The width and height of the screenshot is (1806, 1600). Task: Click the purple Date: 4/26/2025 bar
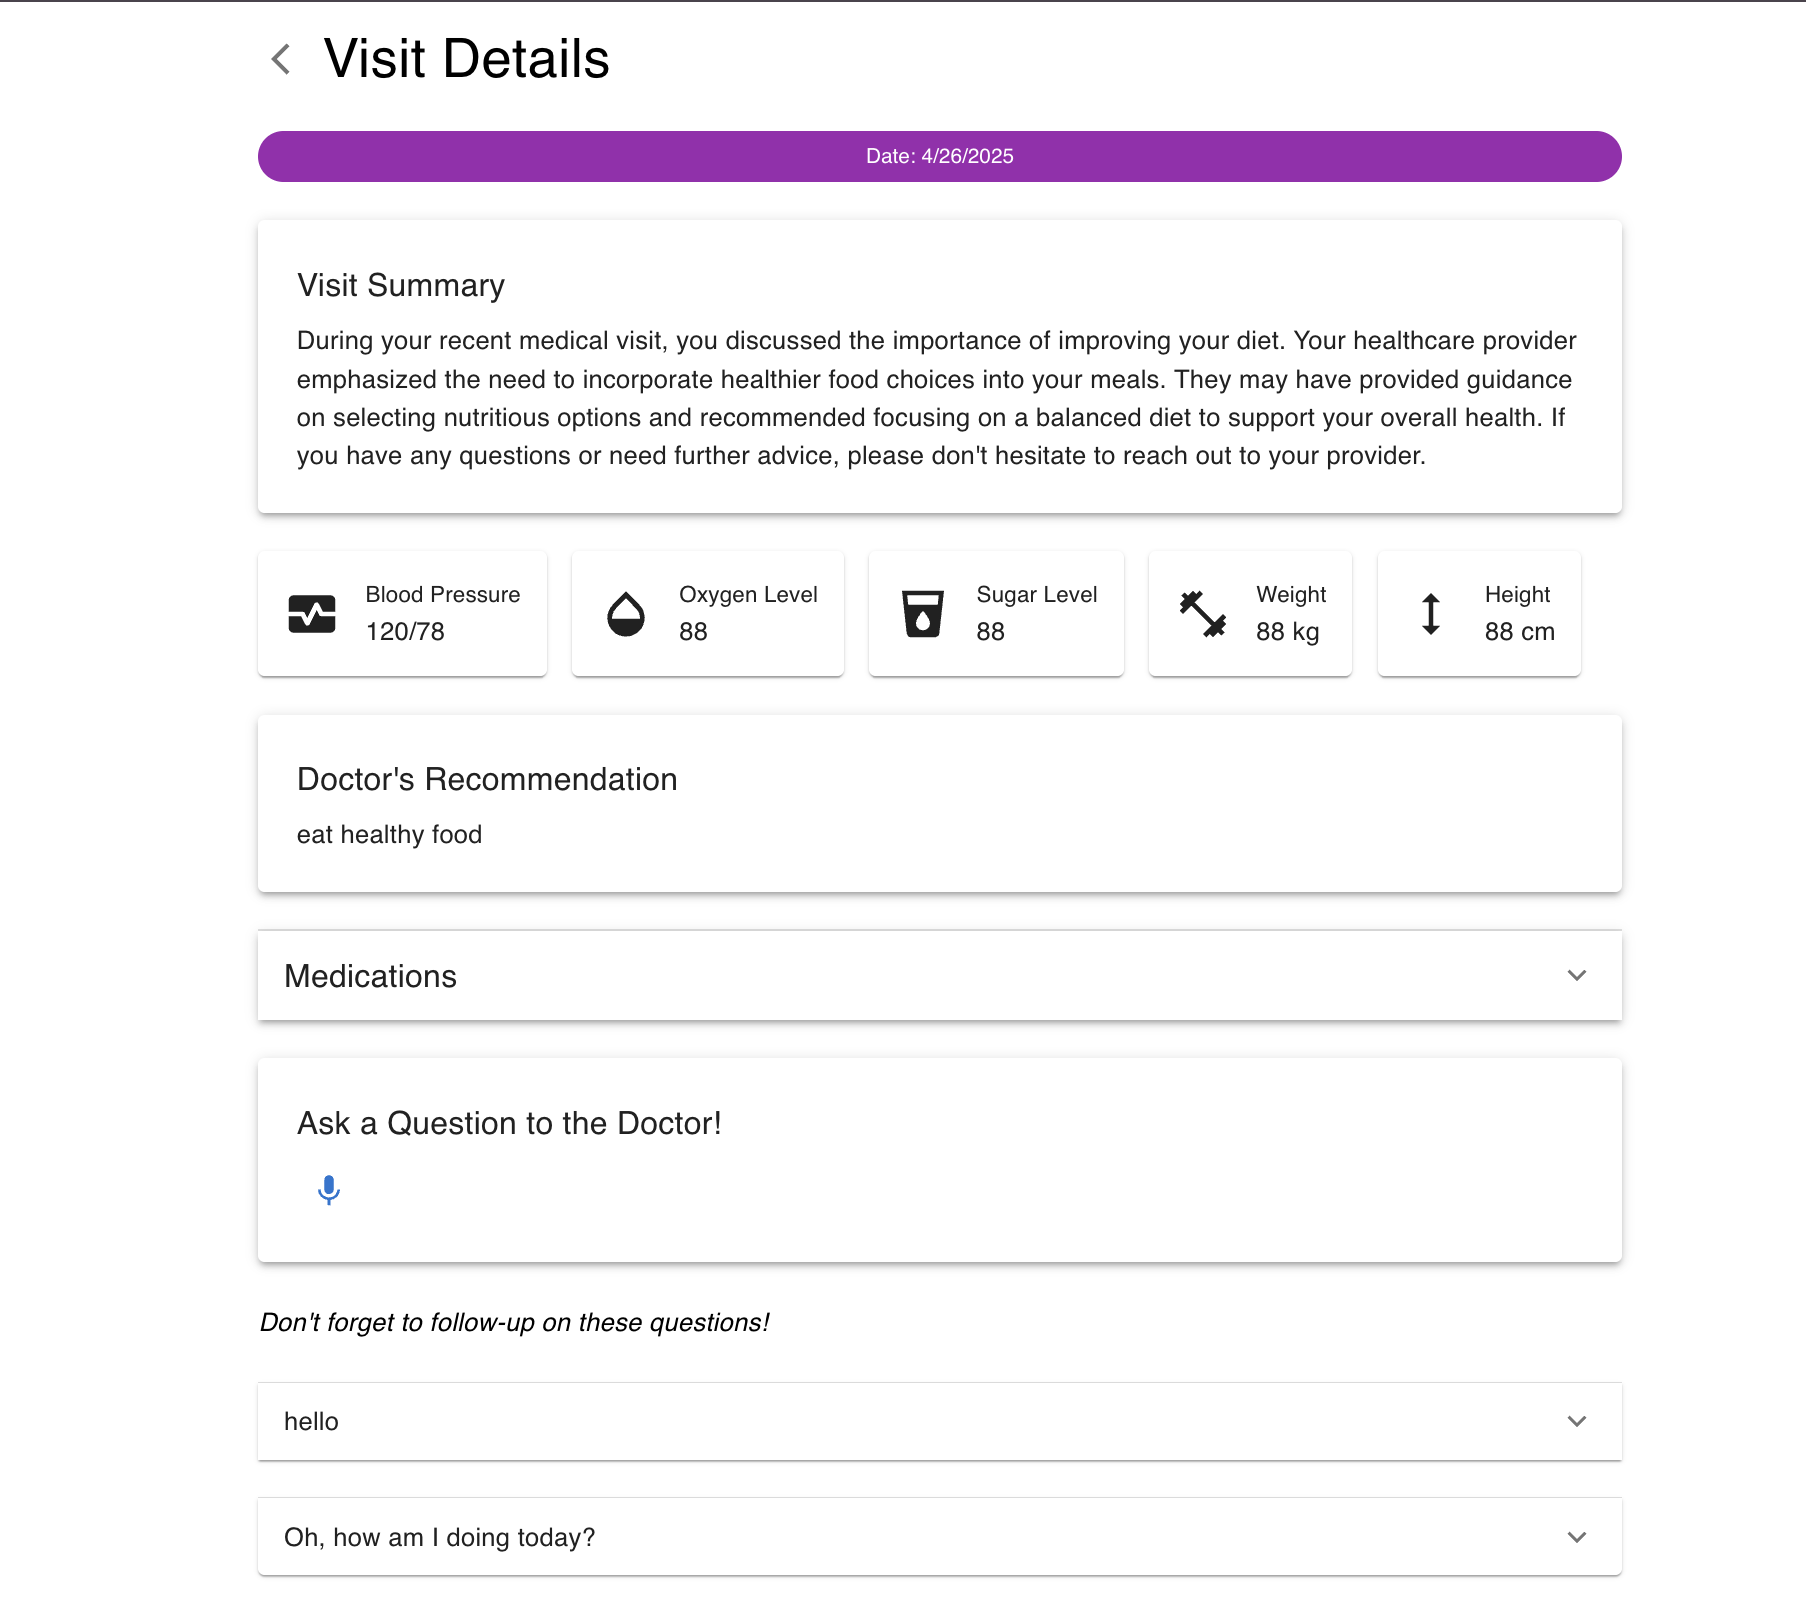coord(939,156)
